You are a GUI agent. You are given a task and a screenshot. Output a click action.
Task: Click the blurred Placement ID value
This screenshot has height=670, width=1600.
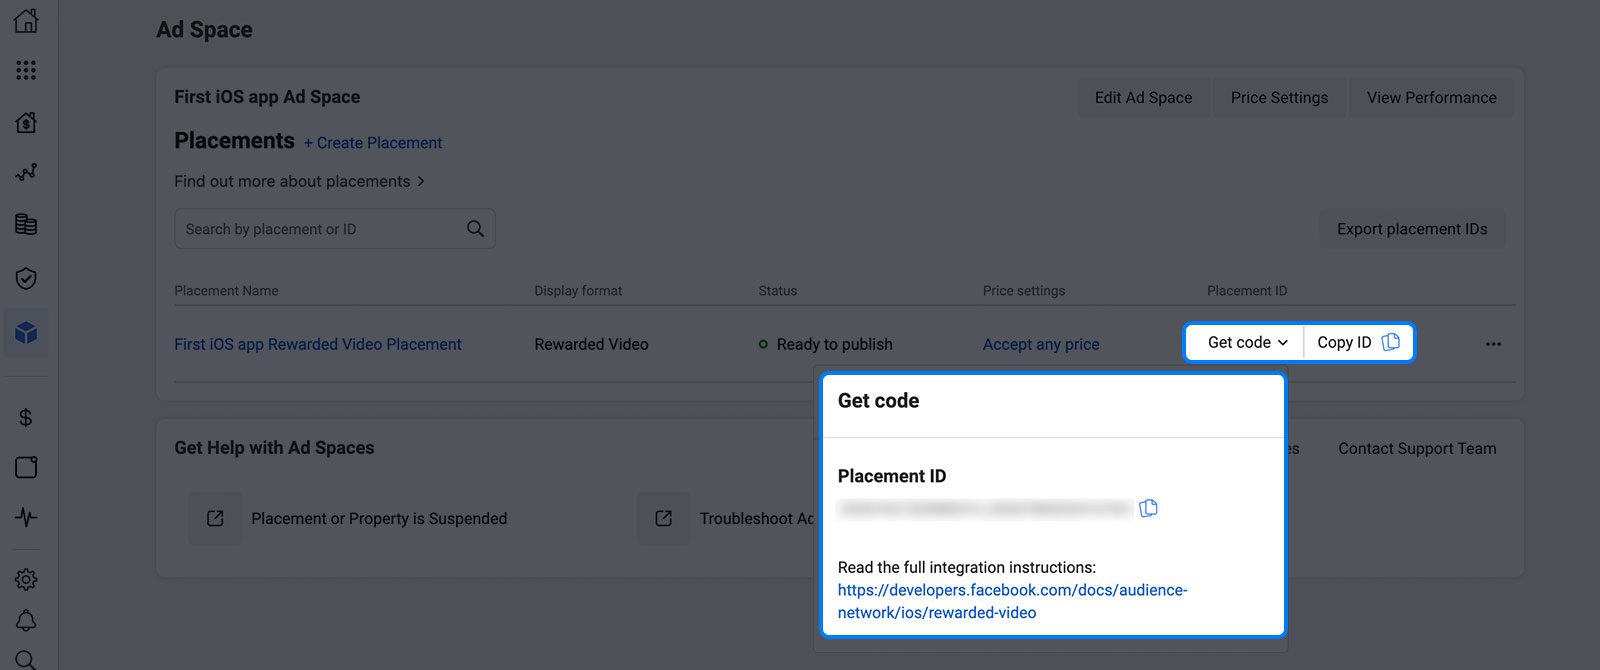point(985,509)
